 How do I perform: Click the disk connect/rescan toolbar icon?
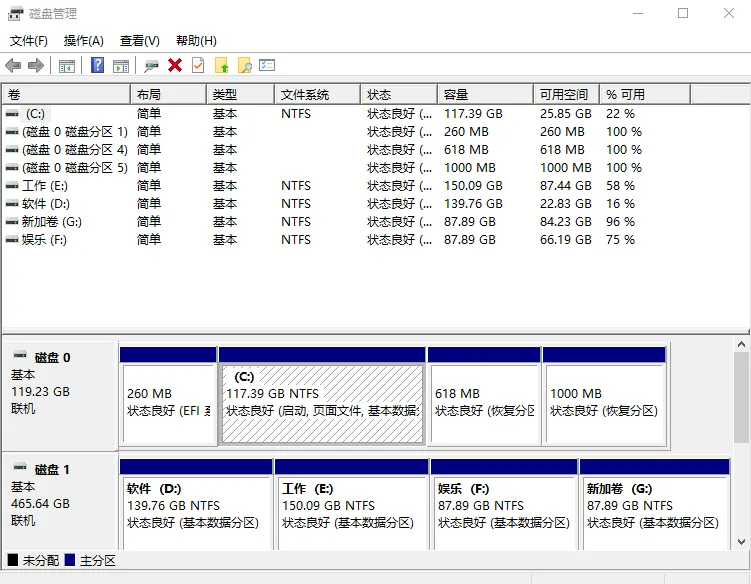151,66
